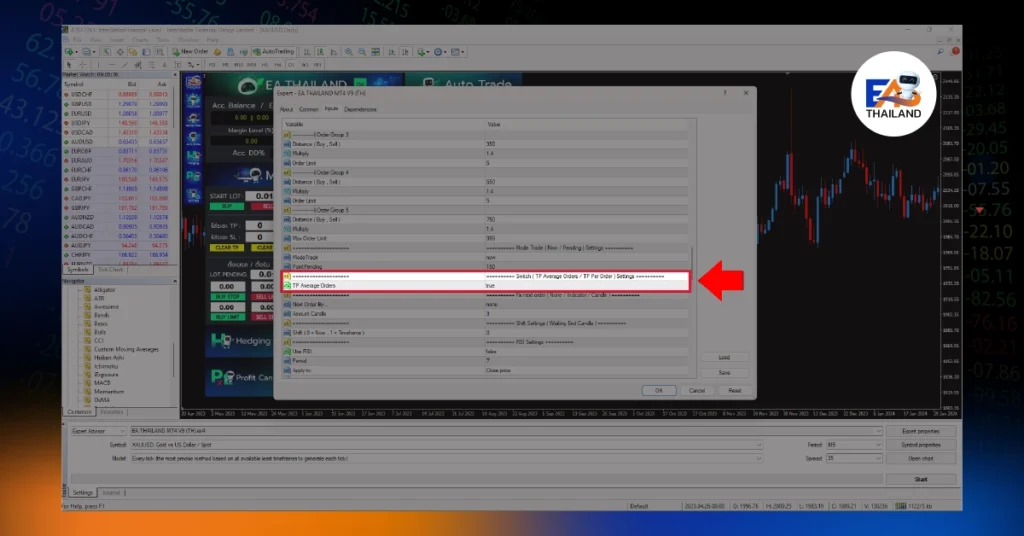The height and width of the screenshot is (536, 1024).
Task: Click the Profit Cancel panel icon
Action: coord(219,376)
